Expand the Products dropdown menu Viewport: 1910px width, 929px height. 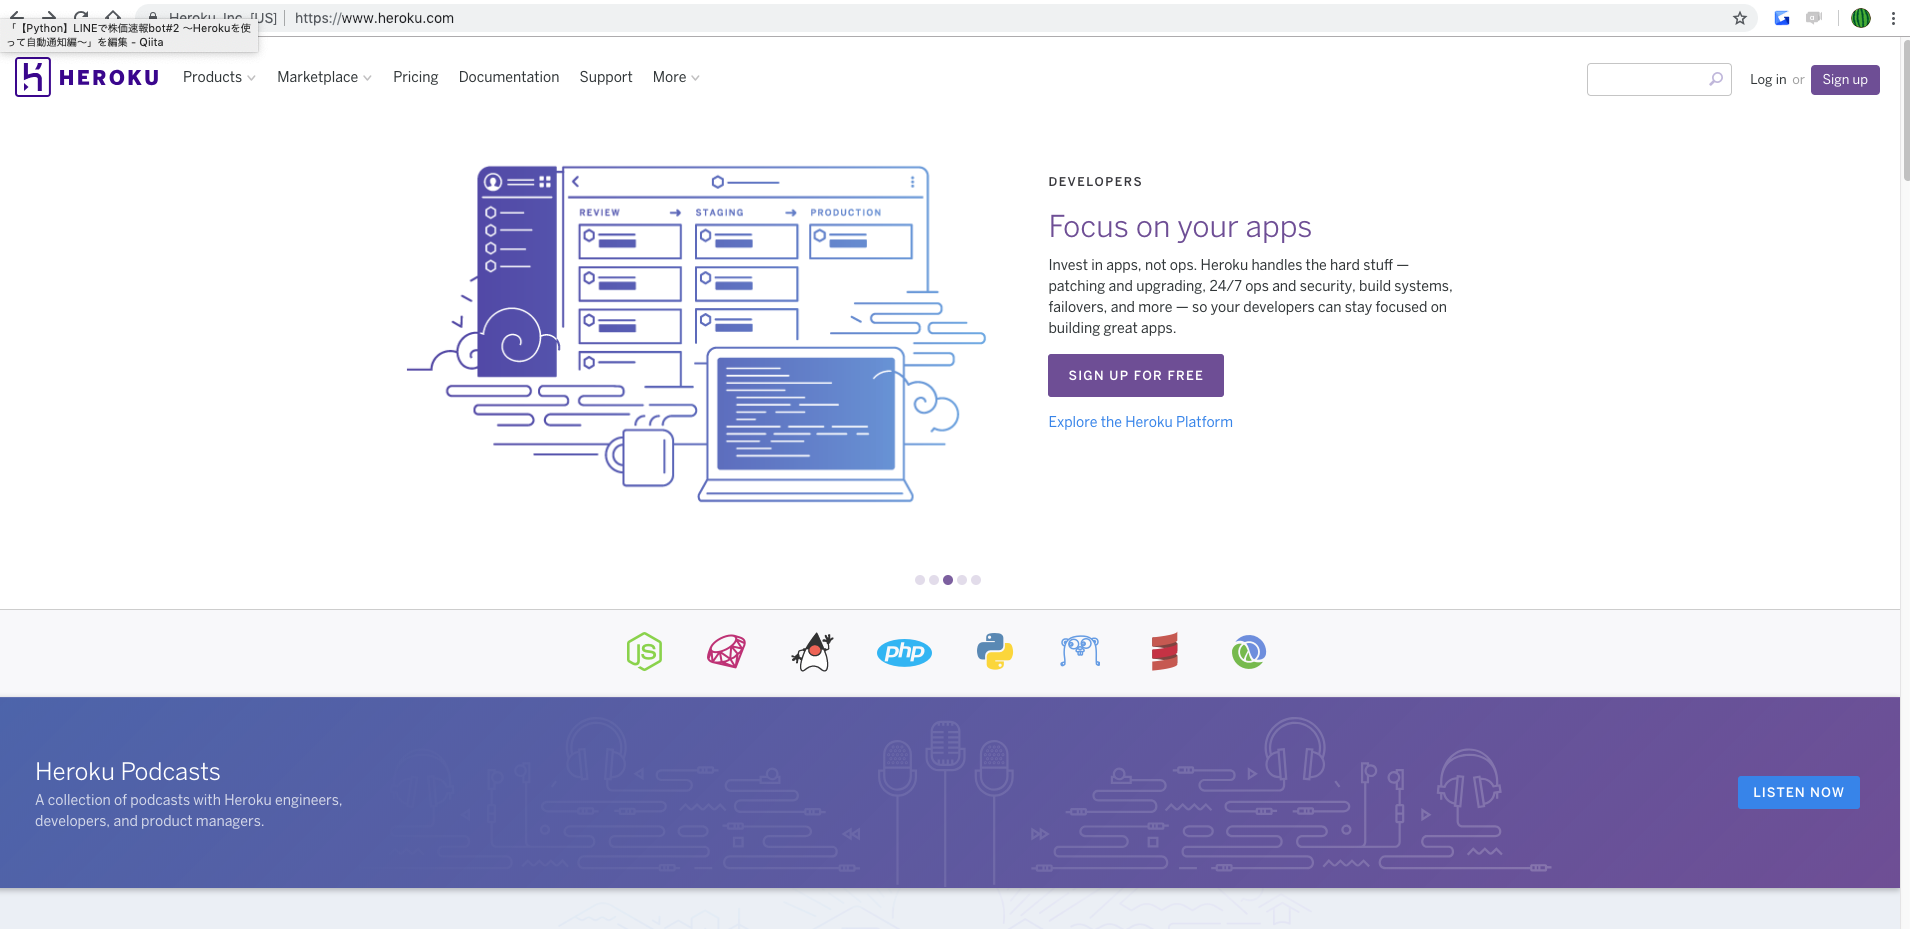coord(219,77)
